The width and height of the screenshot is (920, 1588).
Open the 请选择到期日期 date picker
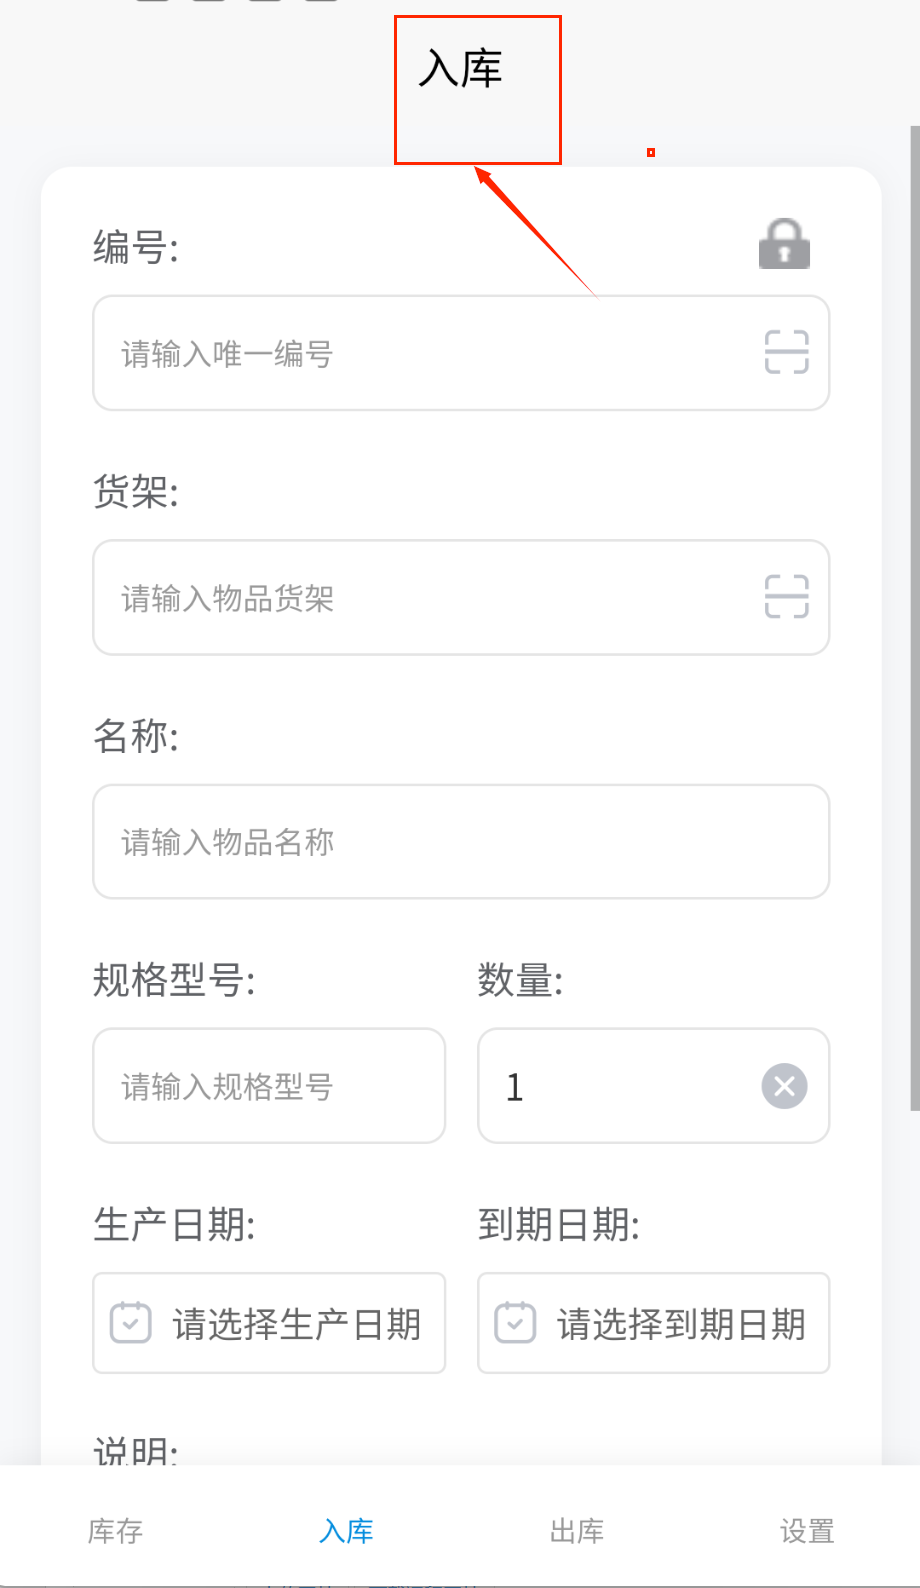681,1324
